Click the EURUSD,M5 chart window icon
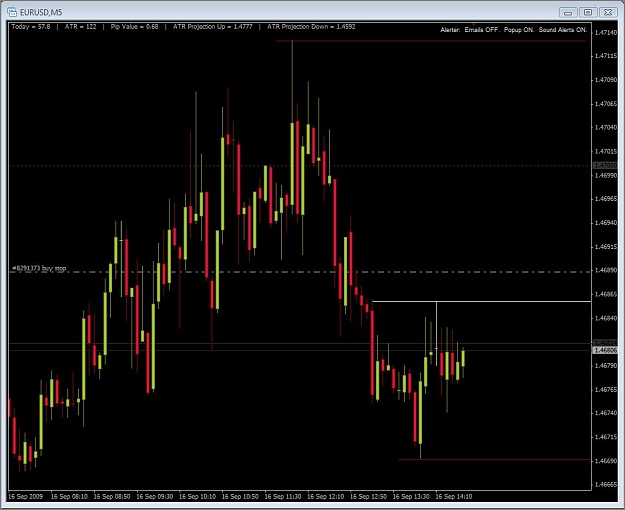The image size is (625, 510). coord(12,12)
